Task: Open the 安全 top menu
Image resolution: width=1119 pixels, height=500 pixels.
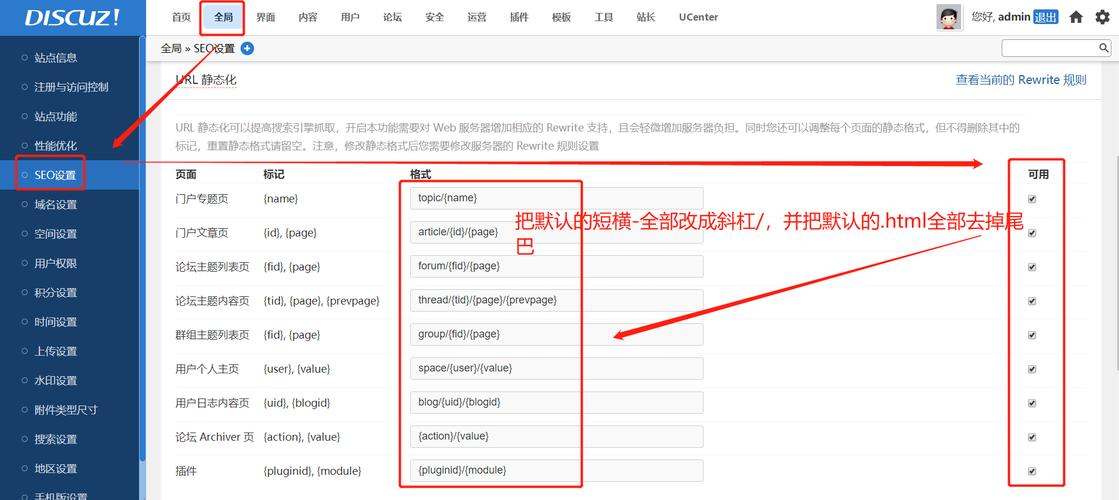Action: tap(435, 17)
